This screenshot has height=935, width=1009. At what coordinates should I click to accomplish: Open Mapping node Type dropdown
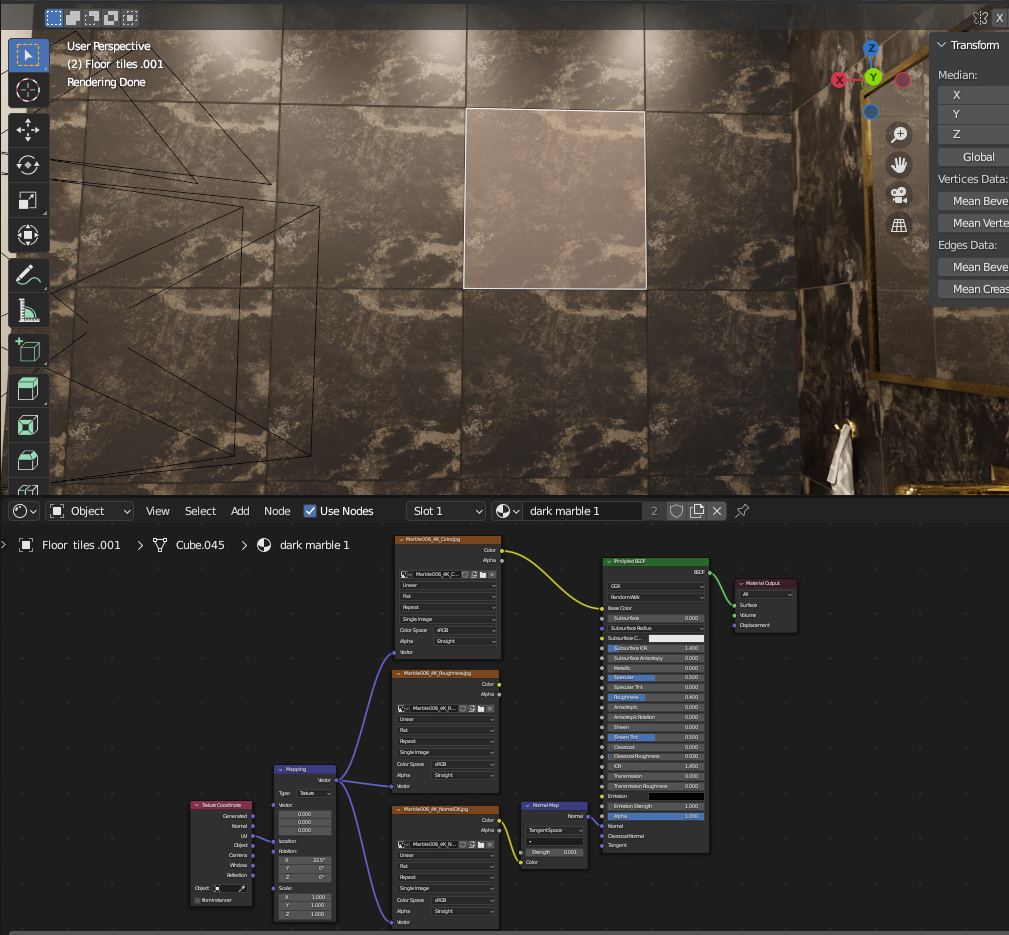tap(315, 793)
